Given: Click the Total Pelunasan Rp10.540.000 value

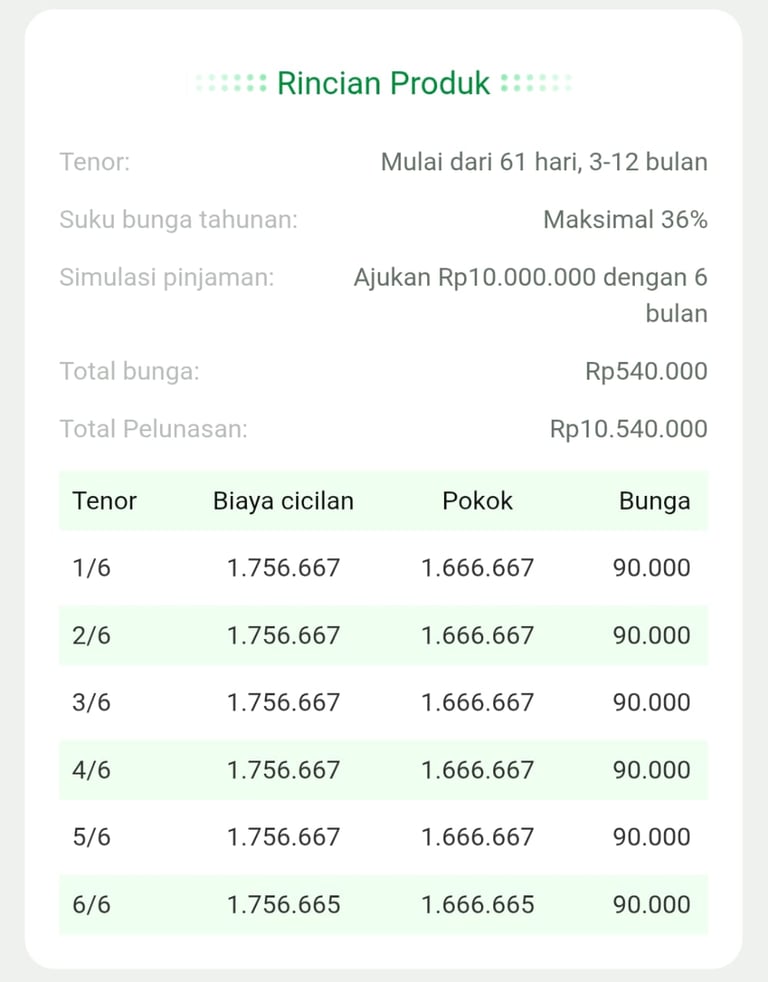Looking at the screenshot, I should tap(628, 430).
